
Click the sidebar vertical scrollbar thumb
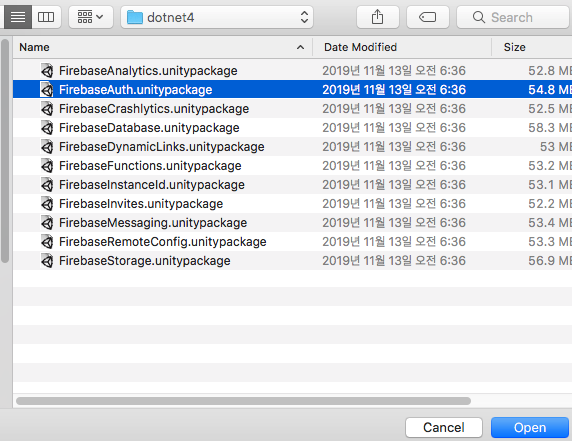(x=5, y=151)
